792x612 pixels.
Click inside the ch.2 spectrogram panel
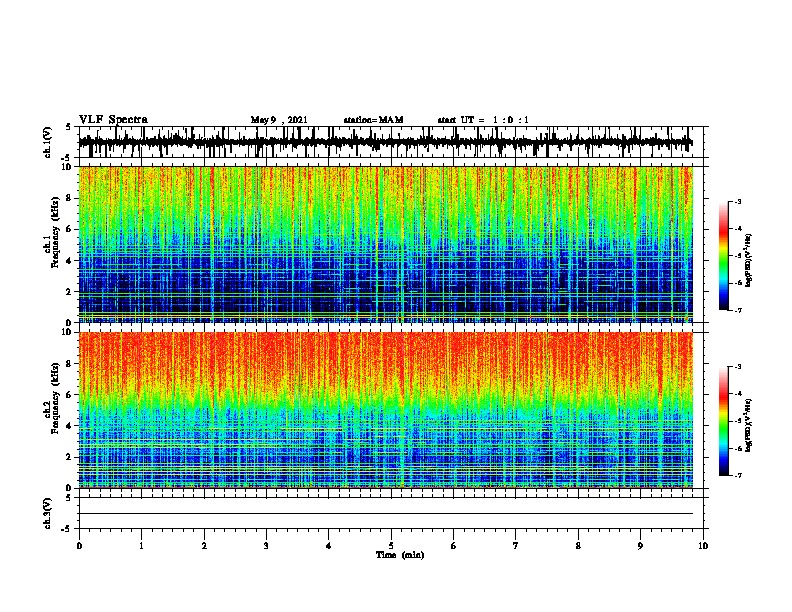click(386, 410)
